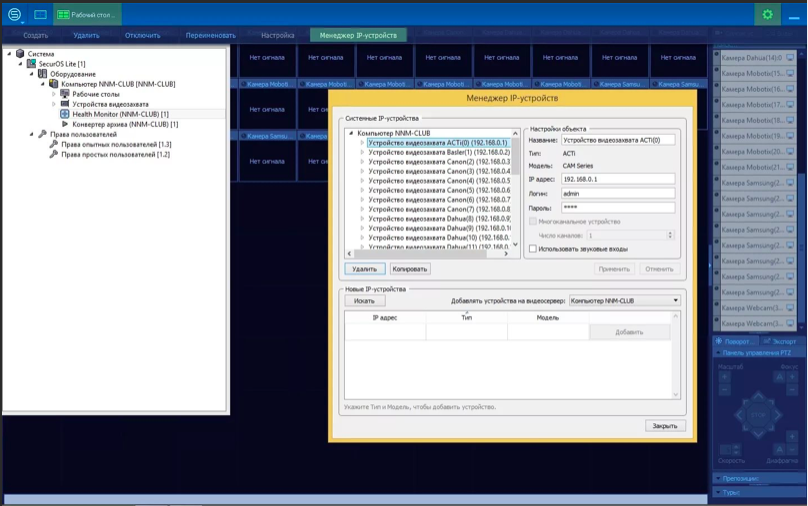
Task: Click the IP адрес input field
Action: 618,179
